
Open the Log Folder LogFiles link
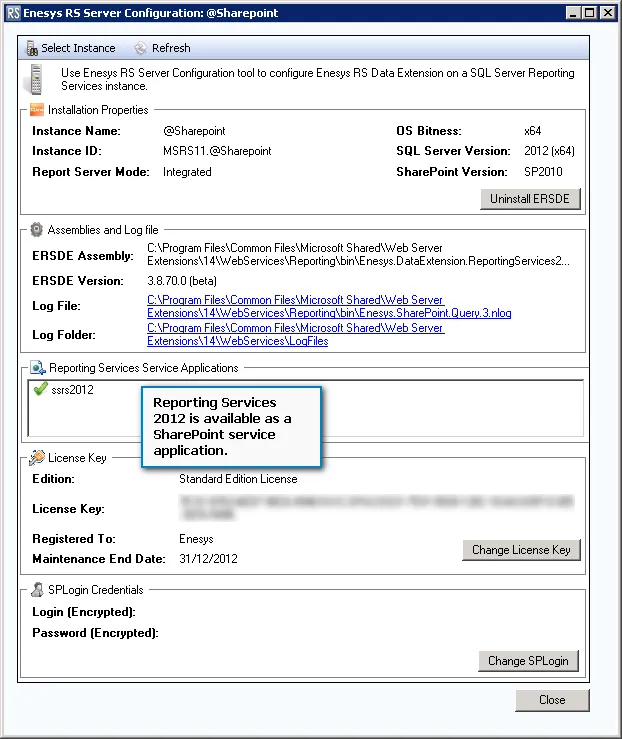[295, 334]
